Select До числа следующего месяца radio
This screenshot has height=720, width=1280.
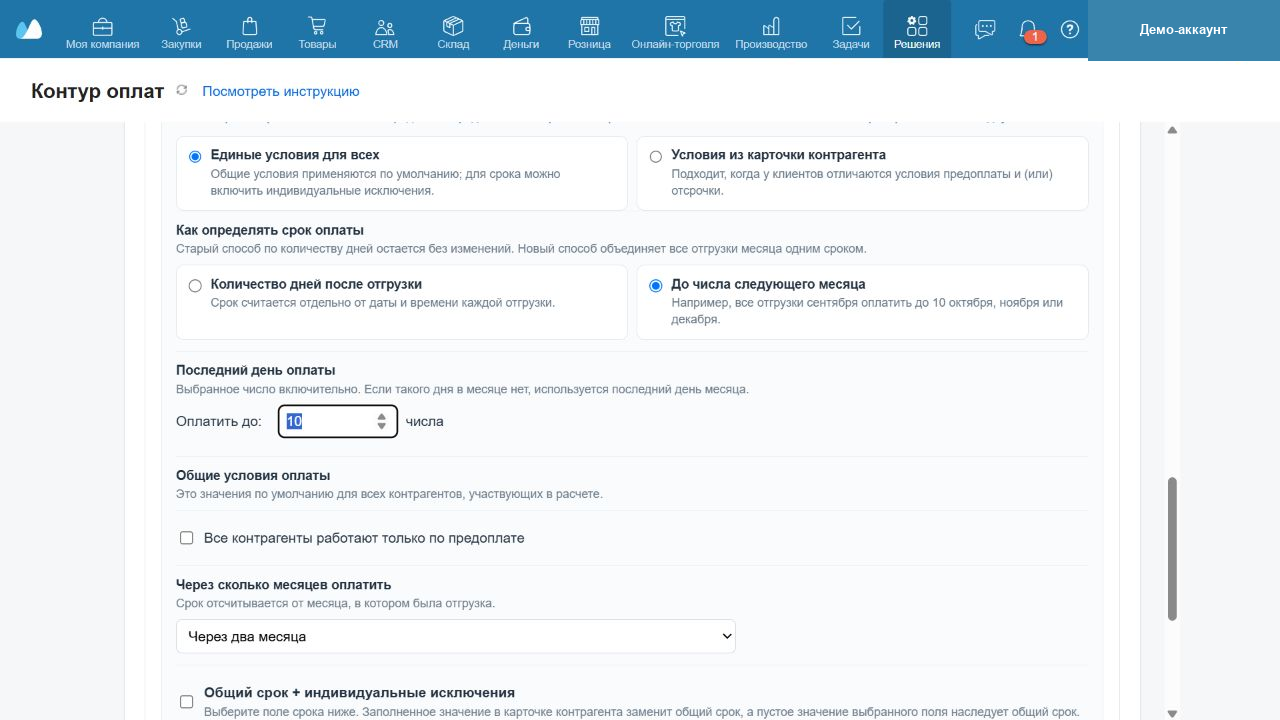(x=656, y=285)
